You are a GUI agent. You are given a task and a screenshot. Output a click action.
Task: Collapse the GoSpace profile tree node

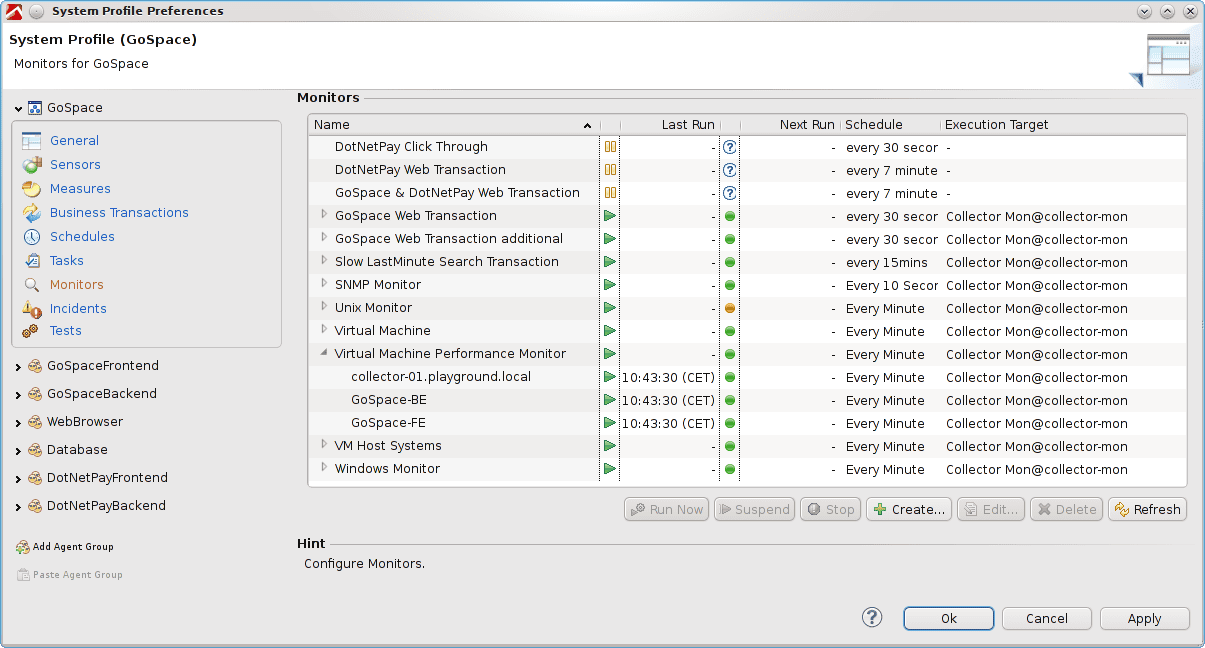tap(19, 108)
